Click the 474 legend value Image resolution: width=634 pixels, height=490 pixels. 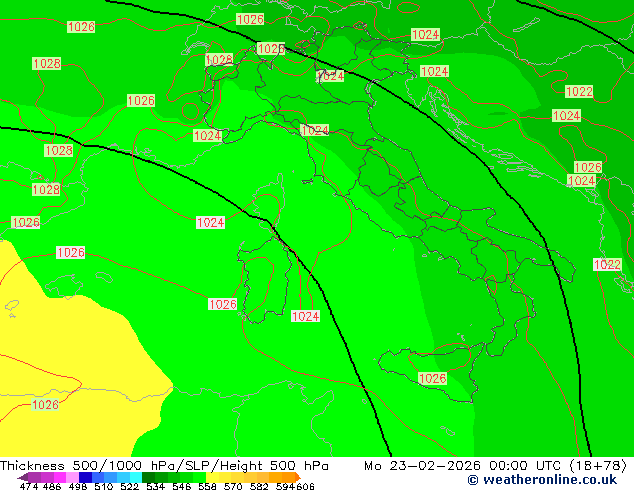pos(29,486)
